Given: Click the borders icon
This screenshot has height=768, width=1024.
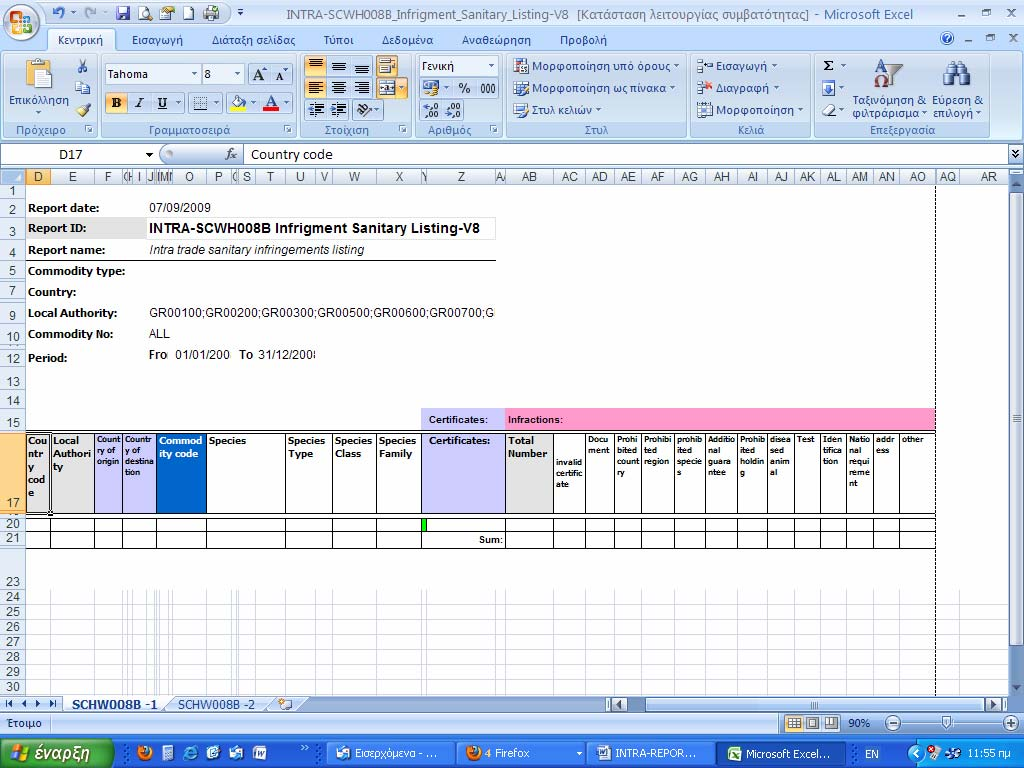Looking at the screenshot, I should 200,103.
